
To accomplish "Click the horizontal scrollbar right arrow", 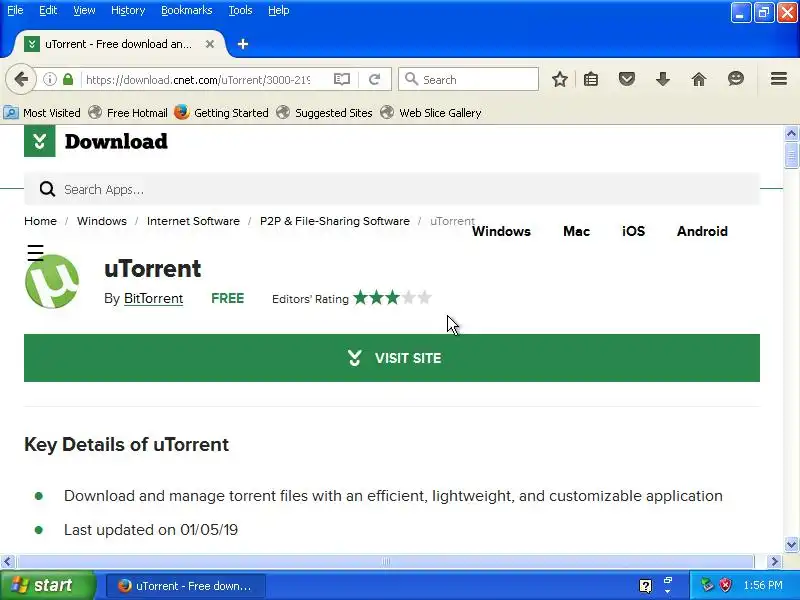I will pos(774,561).
